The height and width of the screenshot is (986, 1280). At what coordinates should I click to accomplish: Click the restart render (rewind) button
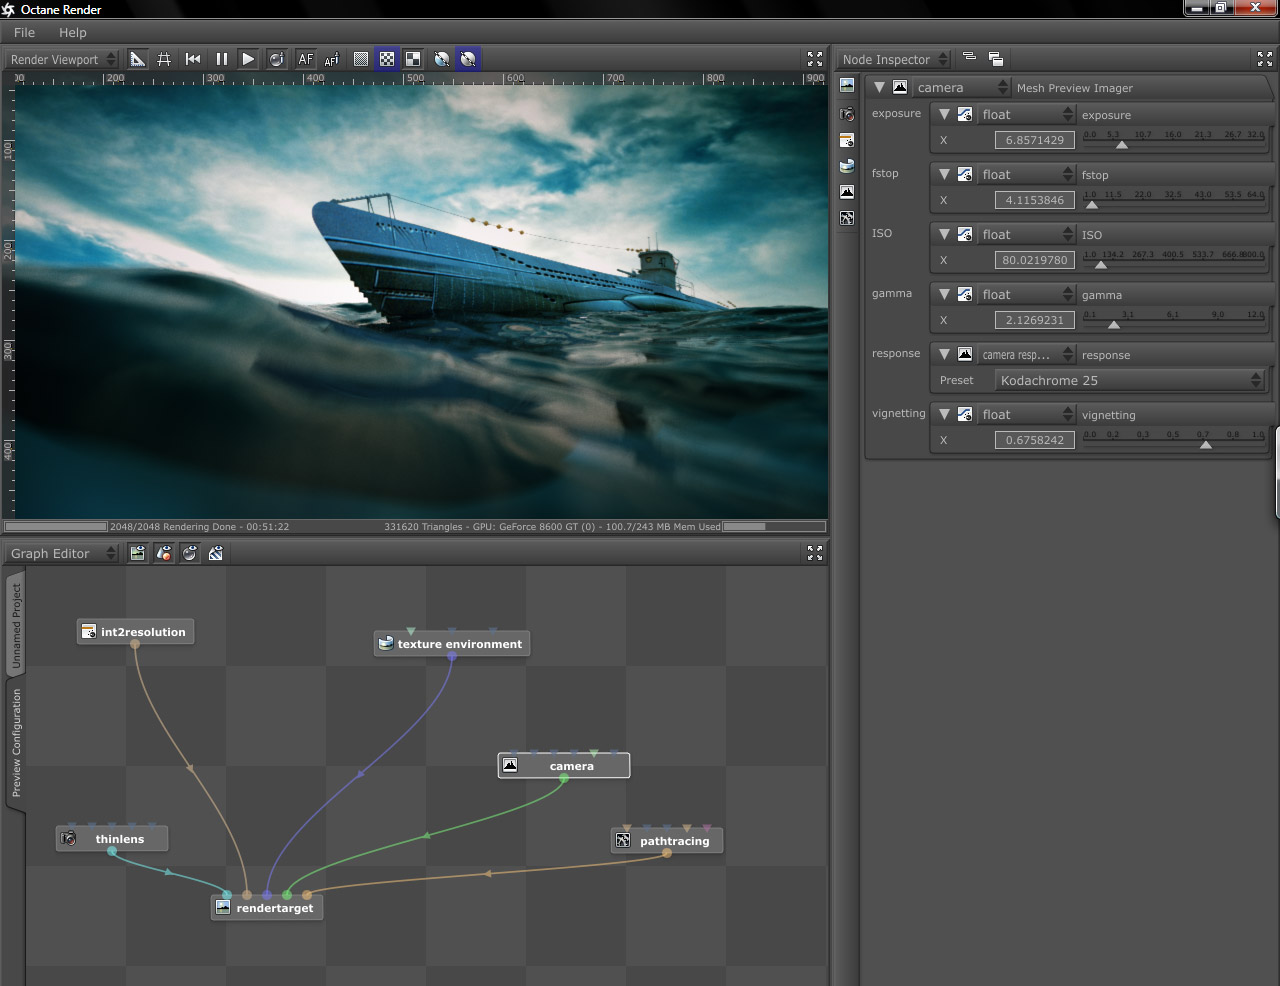(x=193, y=59)
